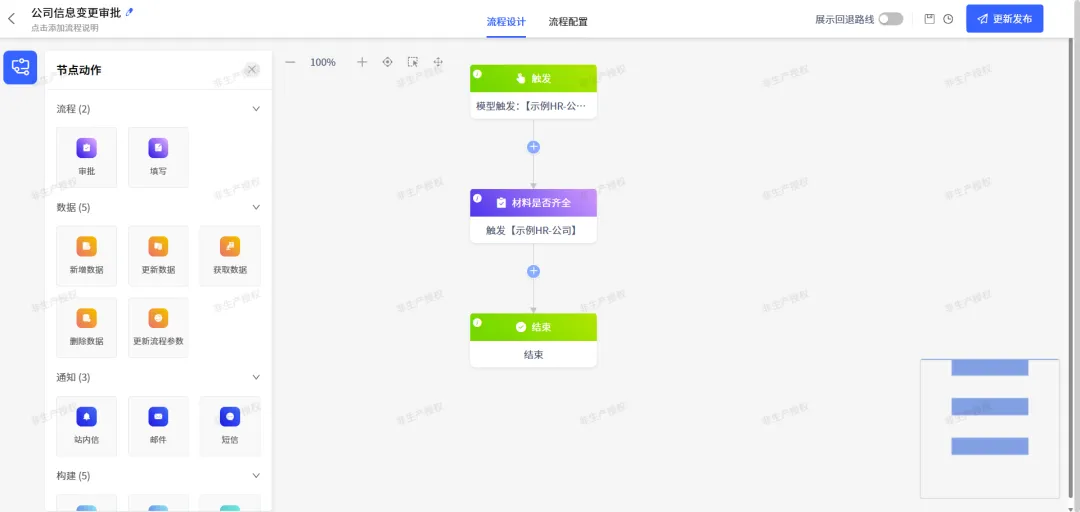Click the 模型触发 node description text
Image resolution: width=1080 pixels, height=512 pixels.
tap(531, 106)
